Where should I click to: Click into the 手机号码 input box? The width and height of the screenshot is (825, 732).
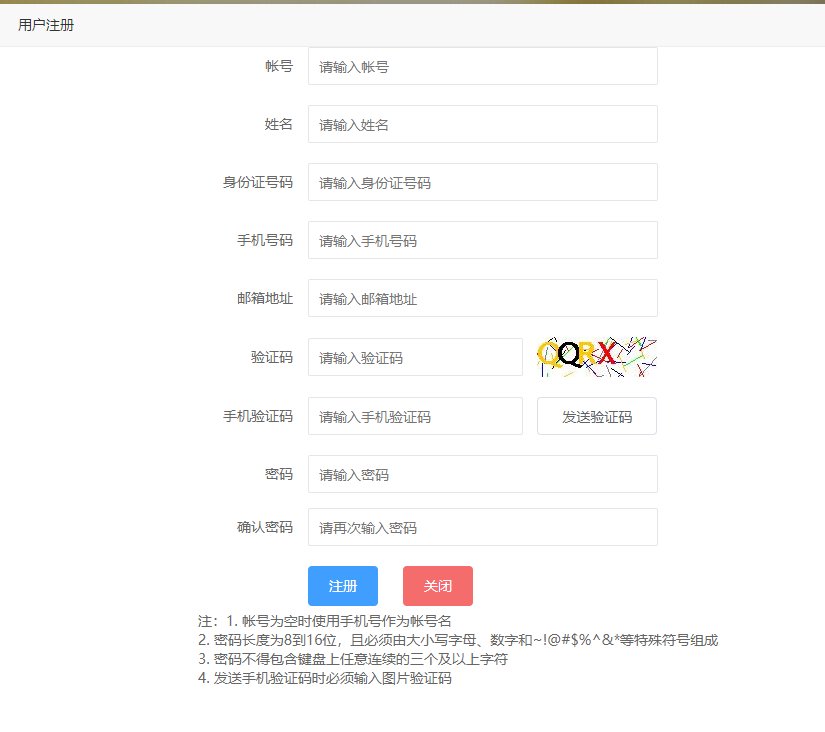click(x=482, y=241)
